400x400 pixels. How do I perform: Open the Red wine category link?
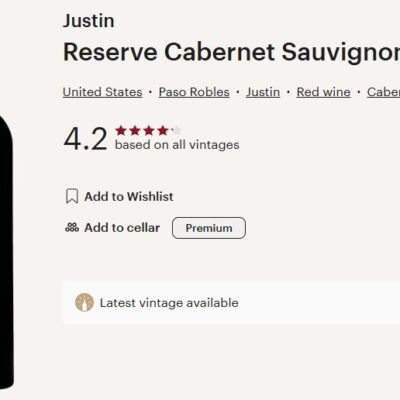point(323,92)
